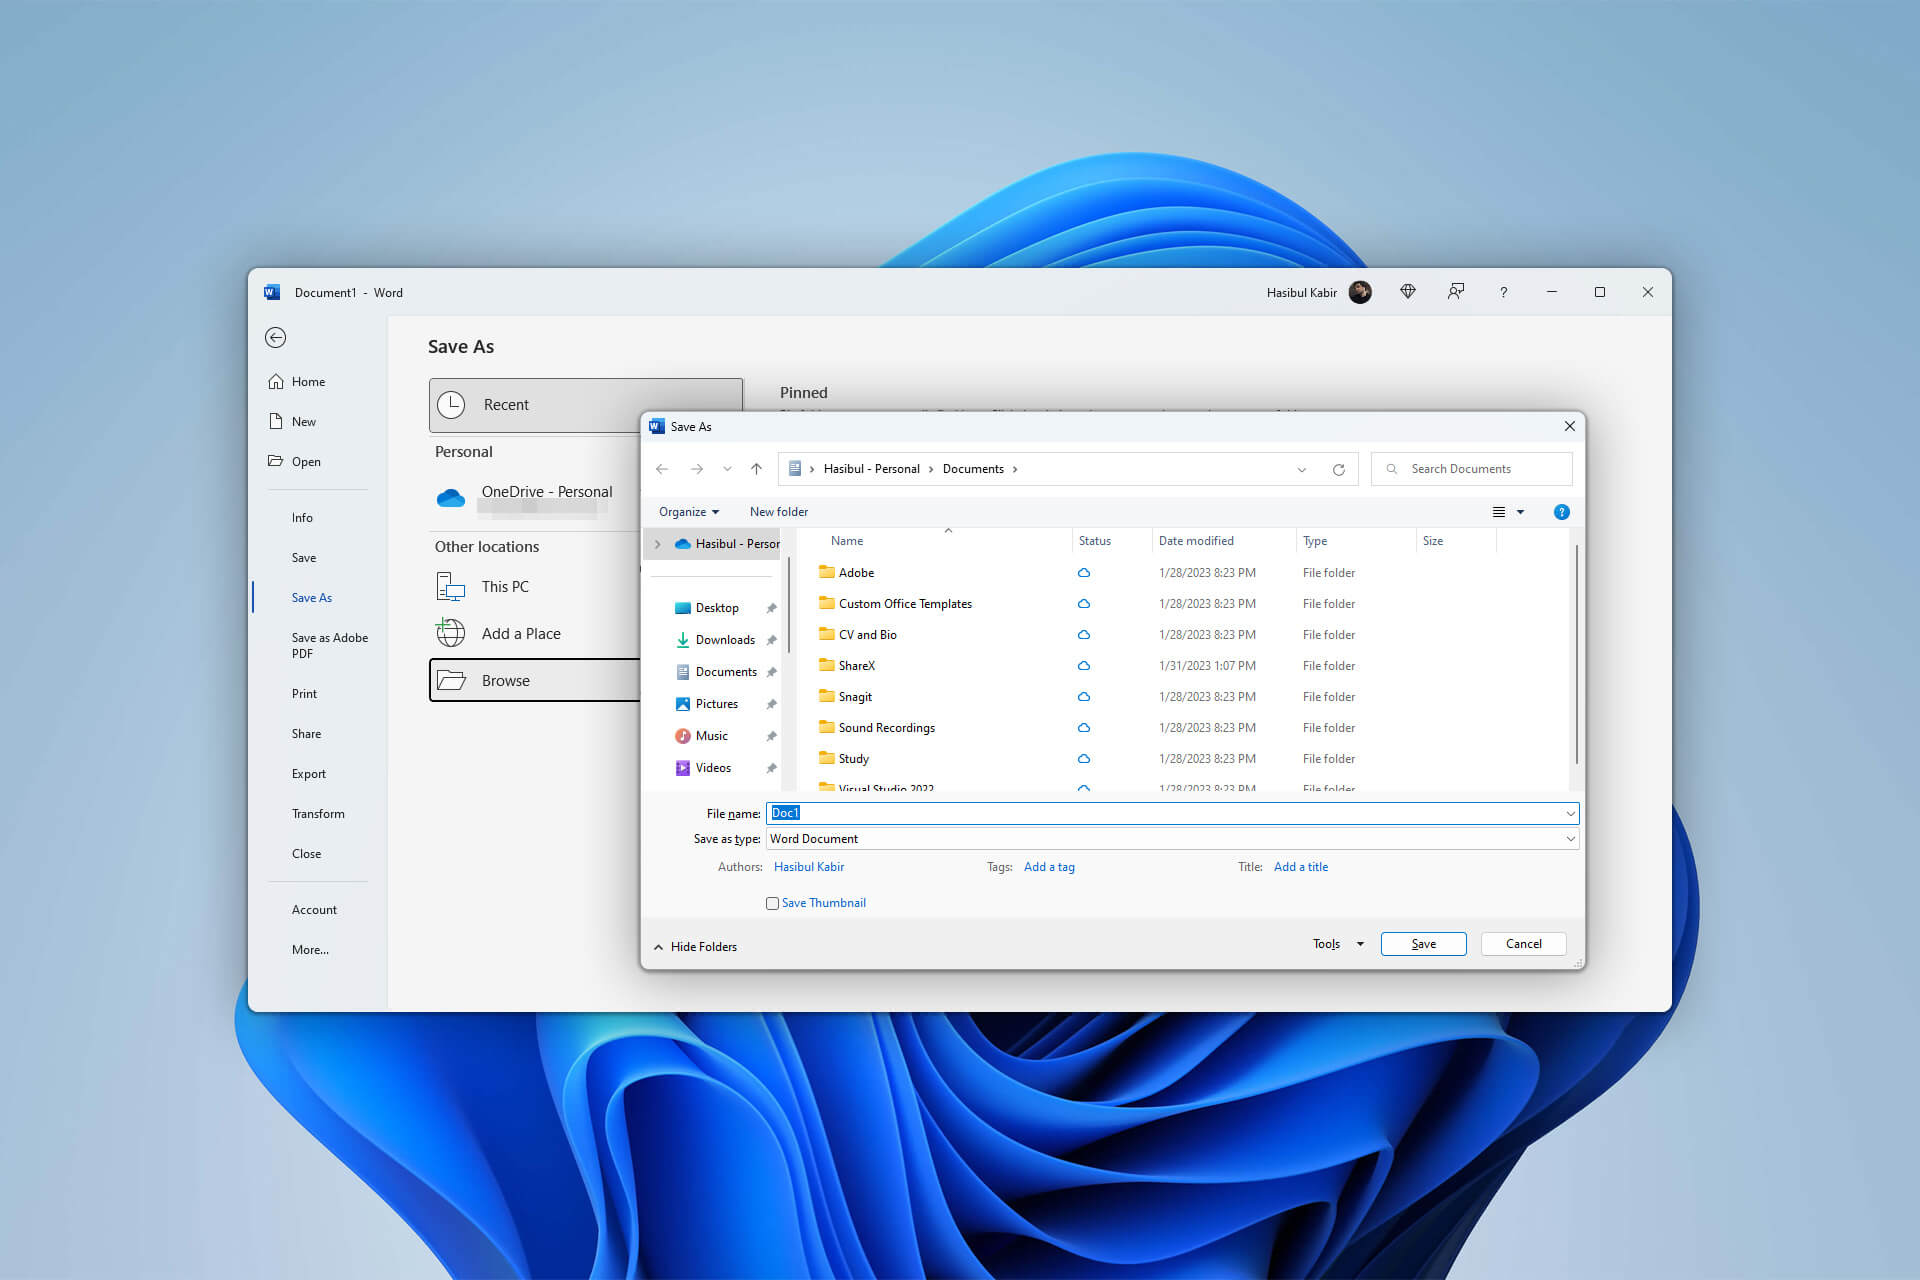Viewport: 1920px width, 1280px height.
Task: Open the view options dropdown arrow
Action: click(1521, 512)
